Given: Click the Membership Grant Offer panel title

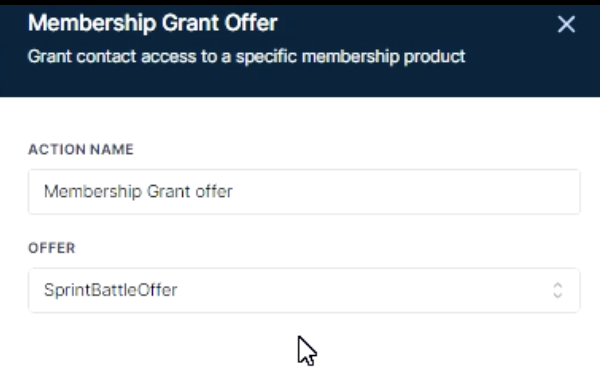Looking at the screenshot, I should point(153,23).
